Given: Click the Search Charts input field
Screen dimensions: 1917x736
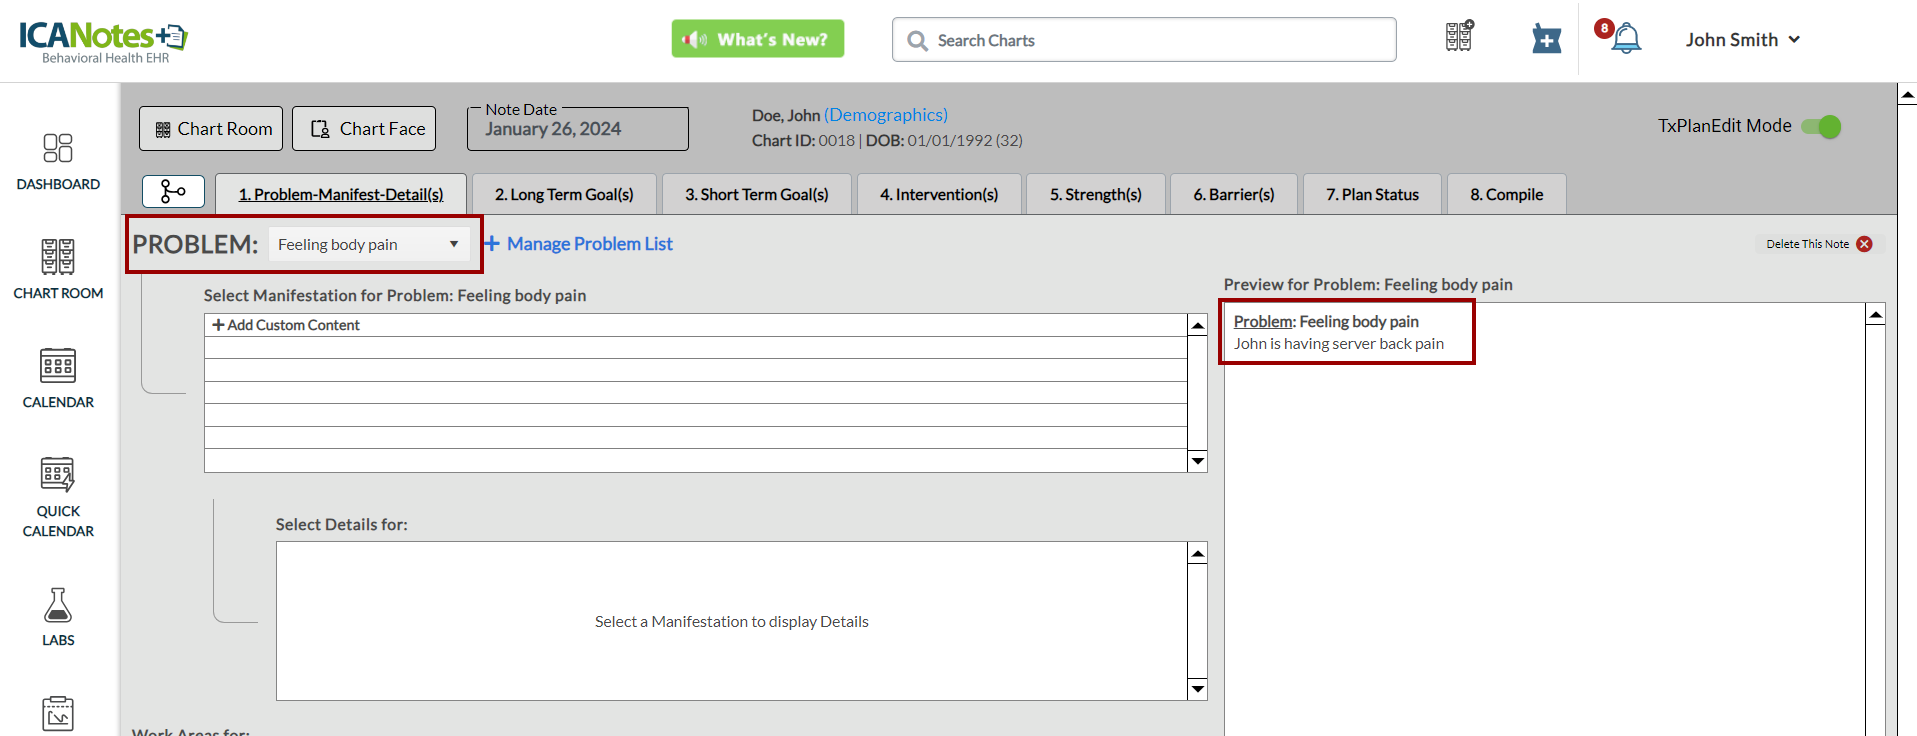Looking at the screenshot, I should (x=1144, y=40).
